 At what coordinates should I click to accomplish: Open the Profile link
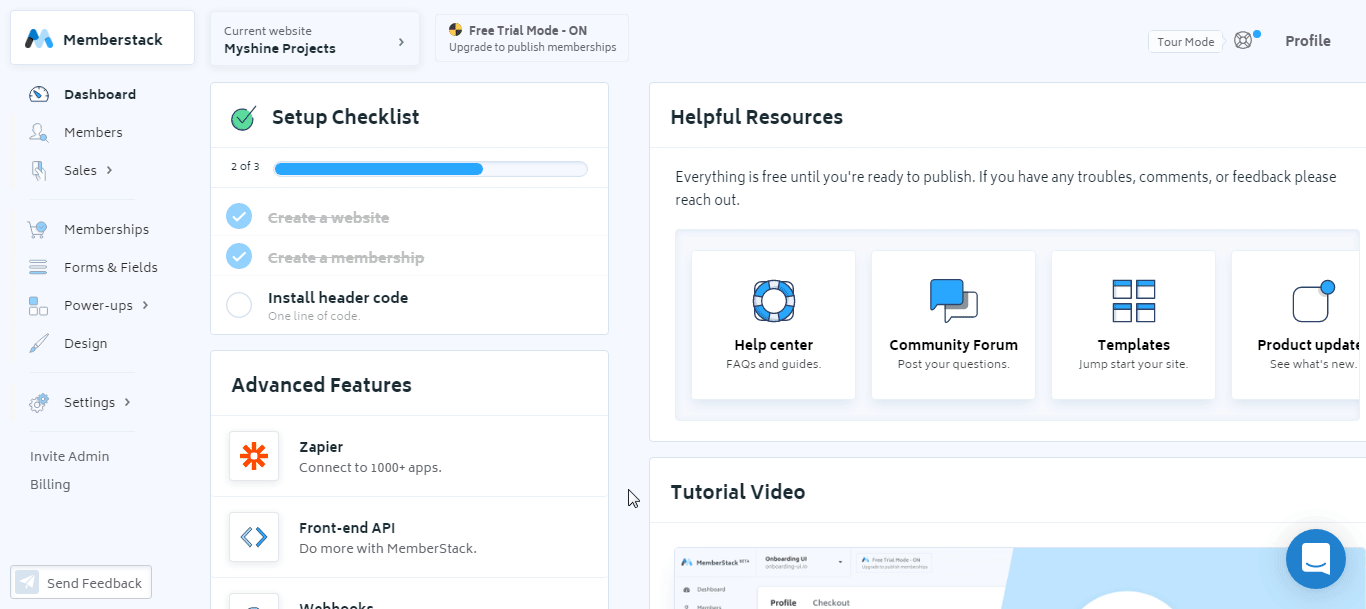point(1308,41)
